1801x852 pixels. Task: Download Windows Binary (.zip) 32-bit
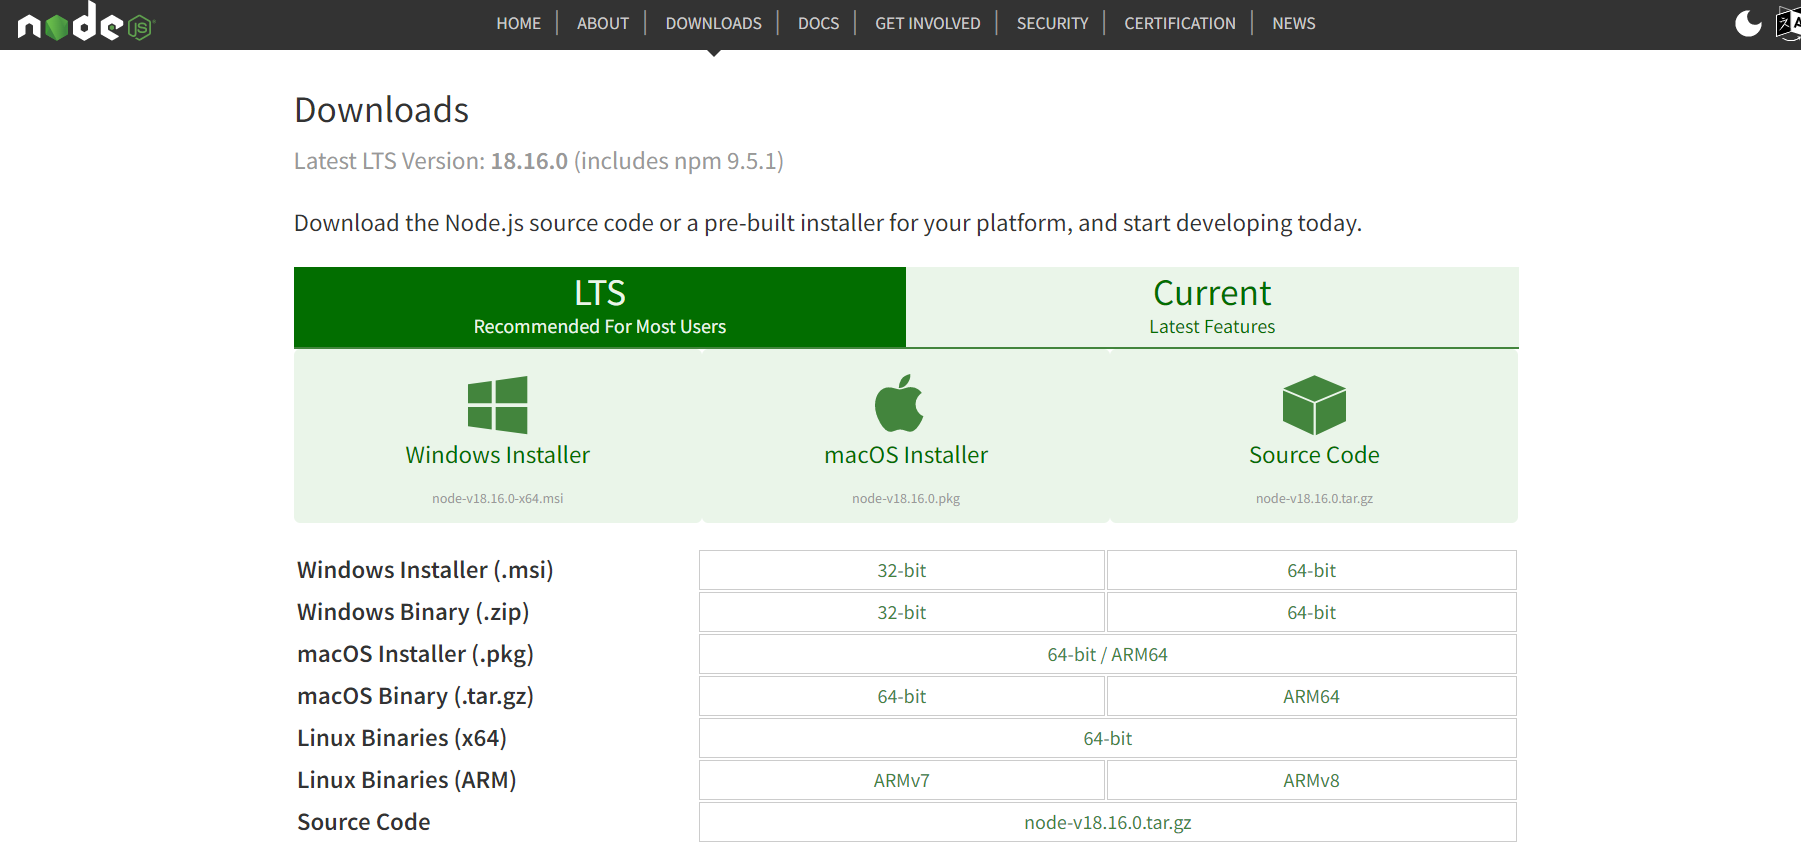click(902, 612)
